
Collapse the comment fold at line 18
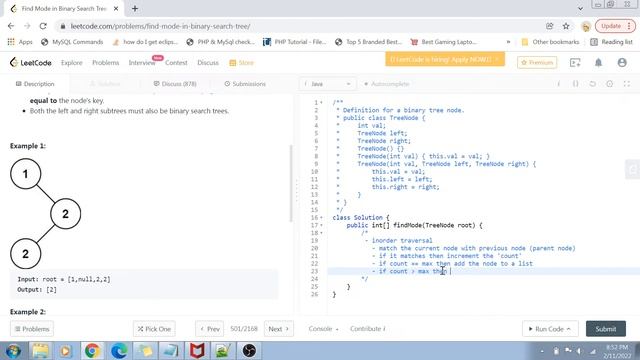tap(322, 233)
